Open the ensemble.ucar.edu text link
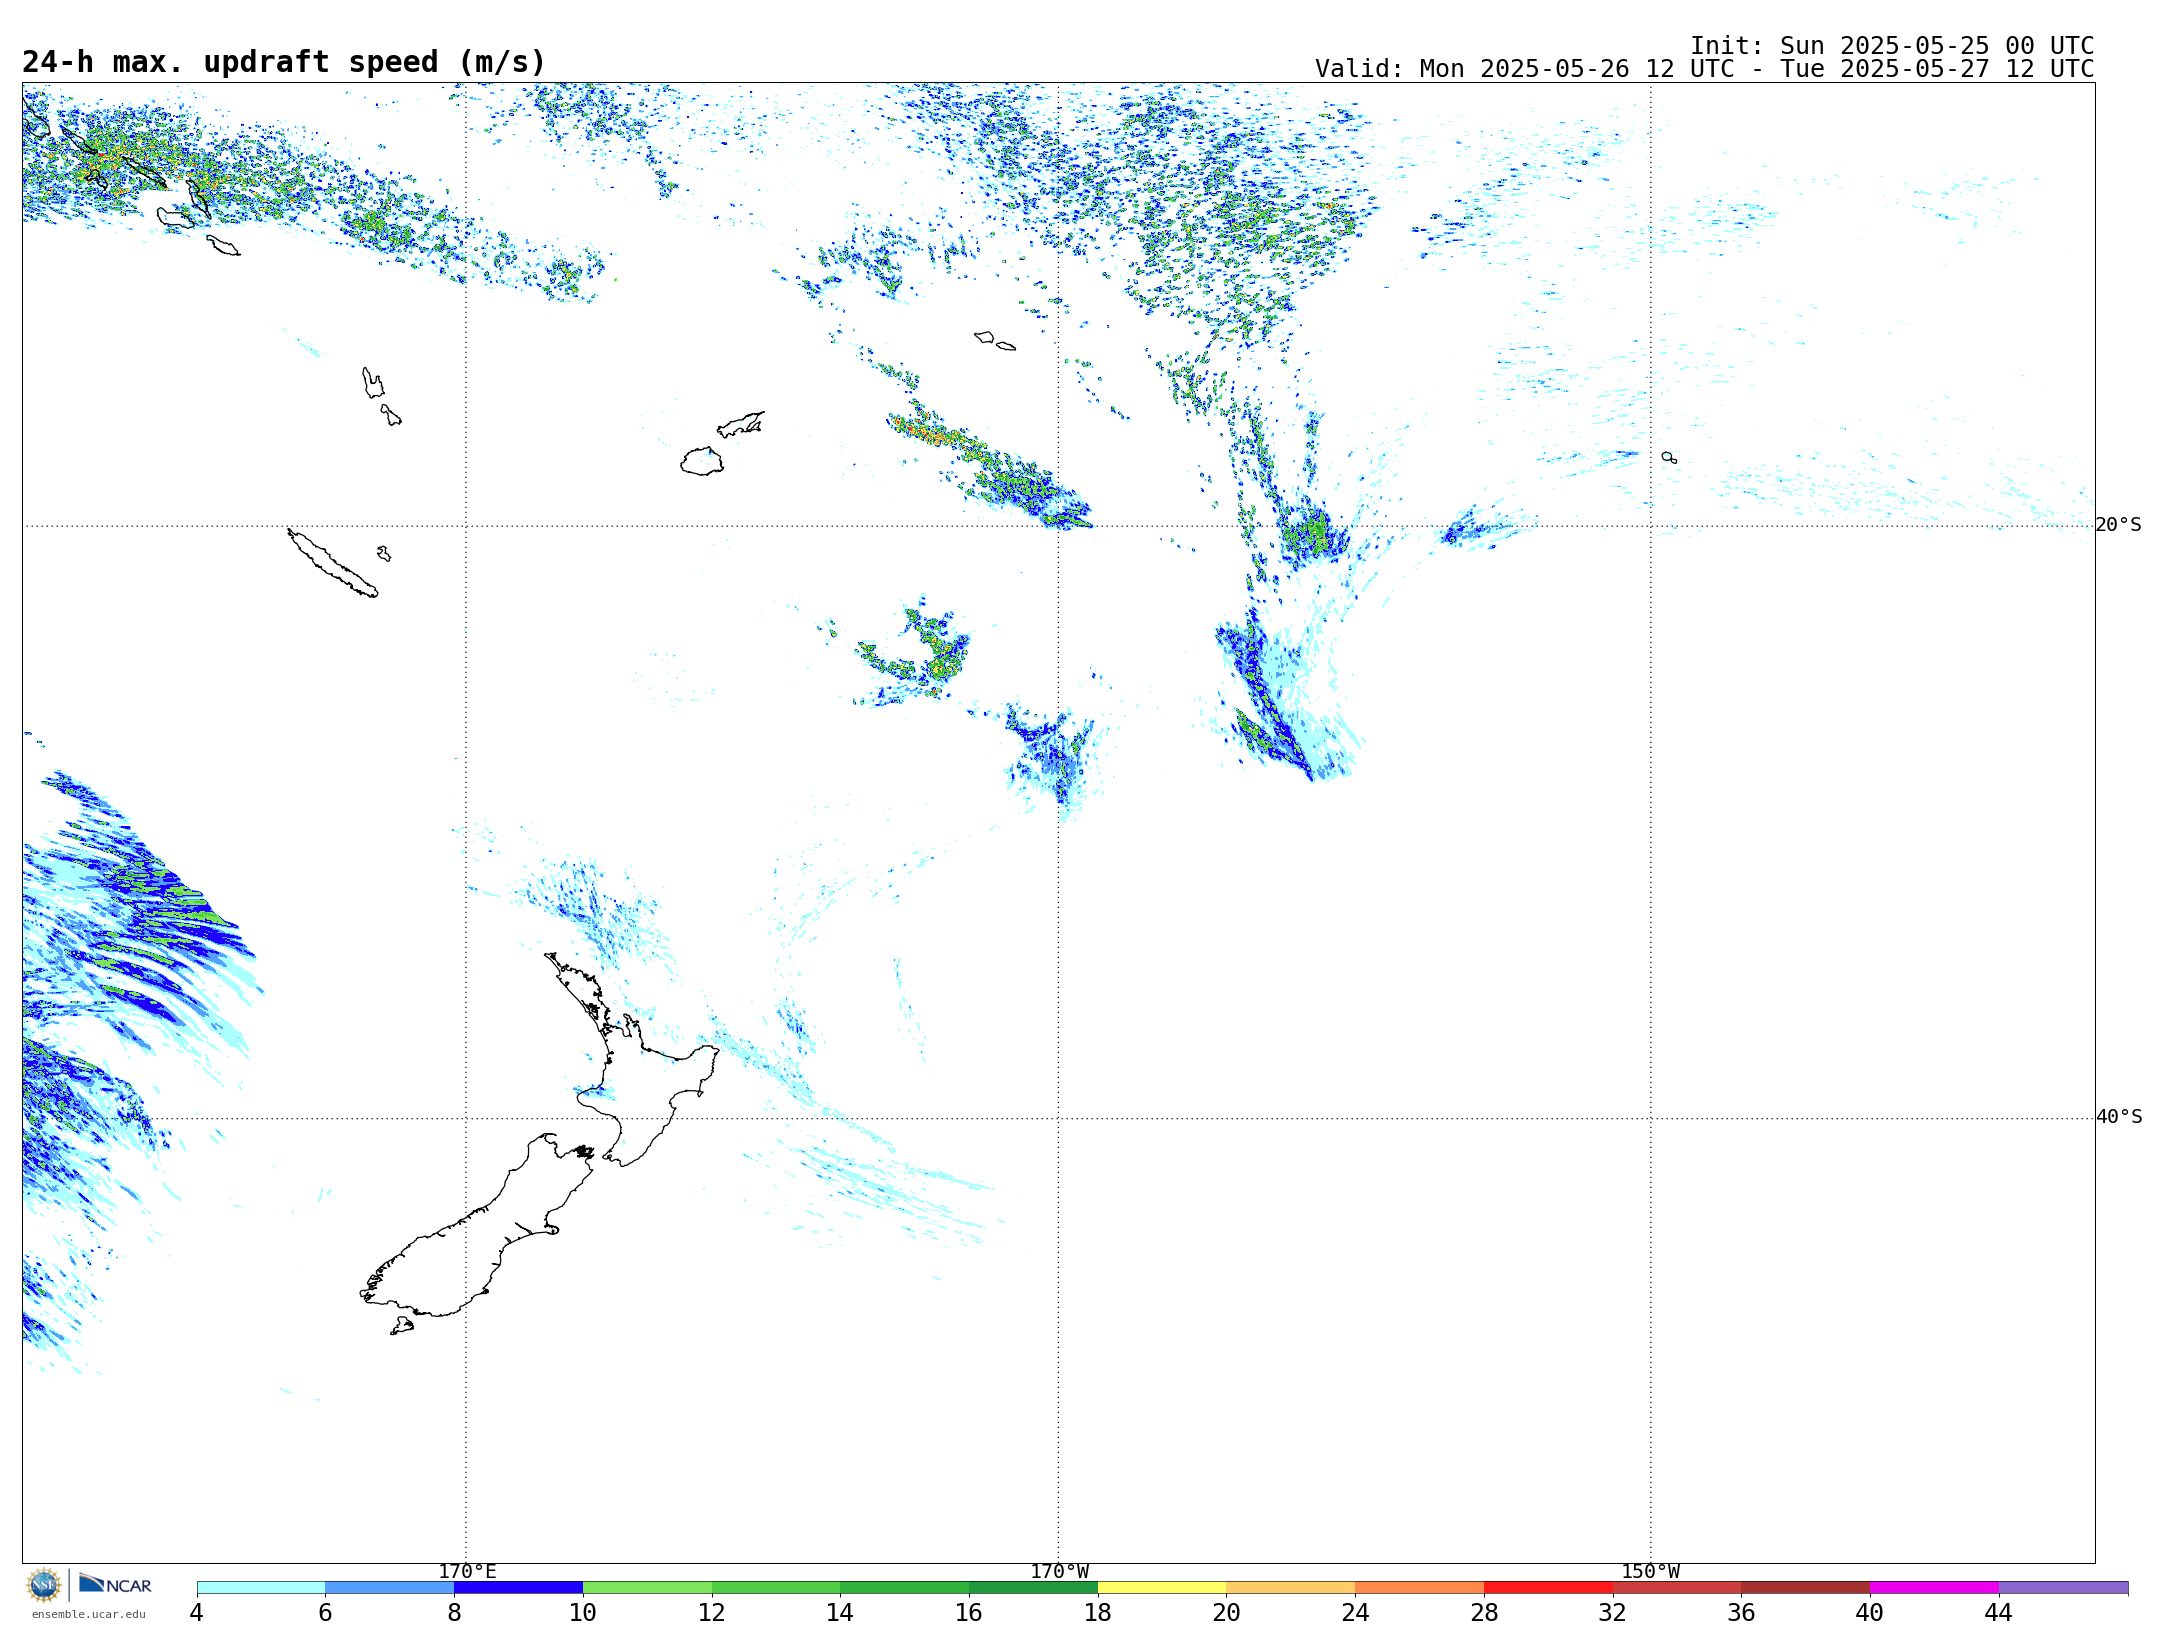2160x1626 pixels. pos(89,1614)
